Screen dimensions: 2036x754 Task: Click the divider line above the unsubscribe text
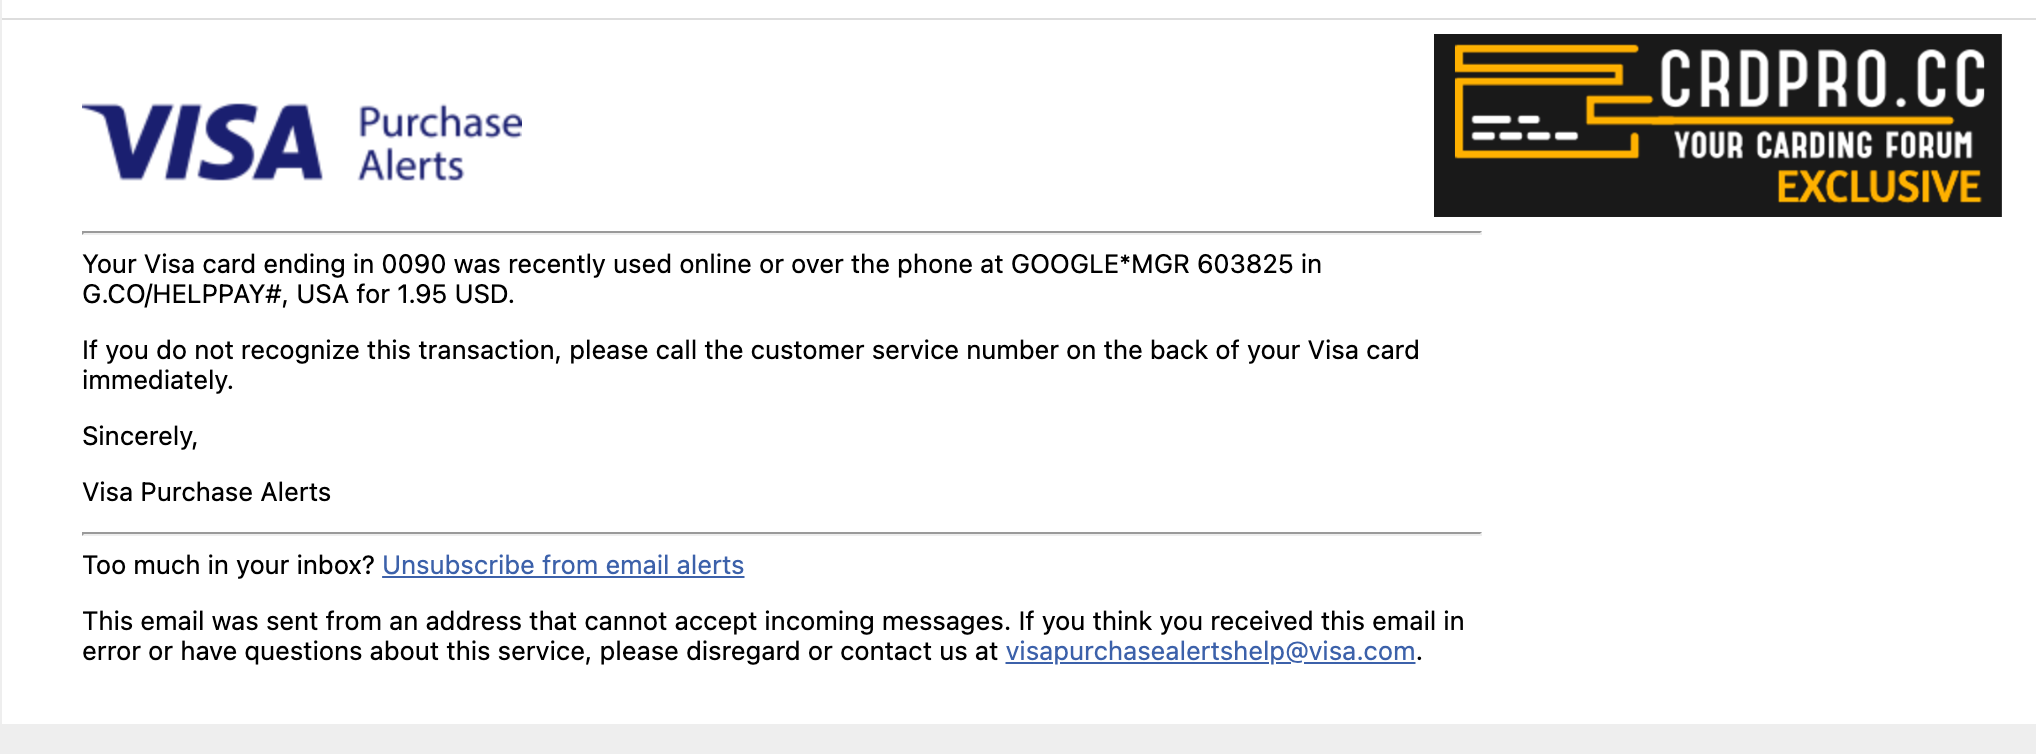pyautogui.click(x=781, y=533)
